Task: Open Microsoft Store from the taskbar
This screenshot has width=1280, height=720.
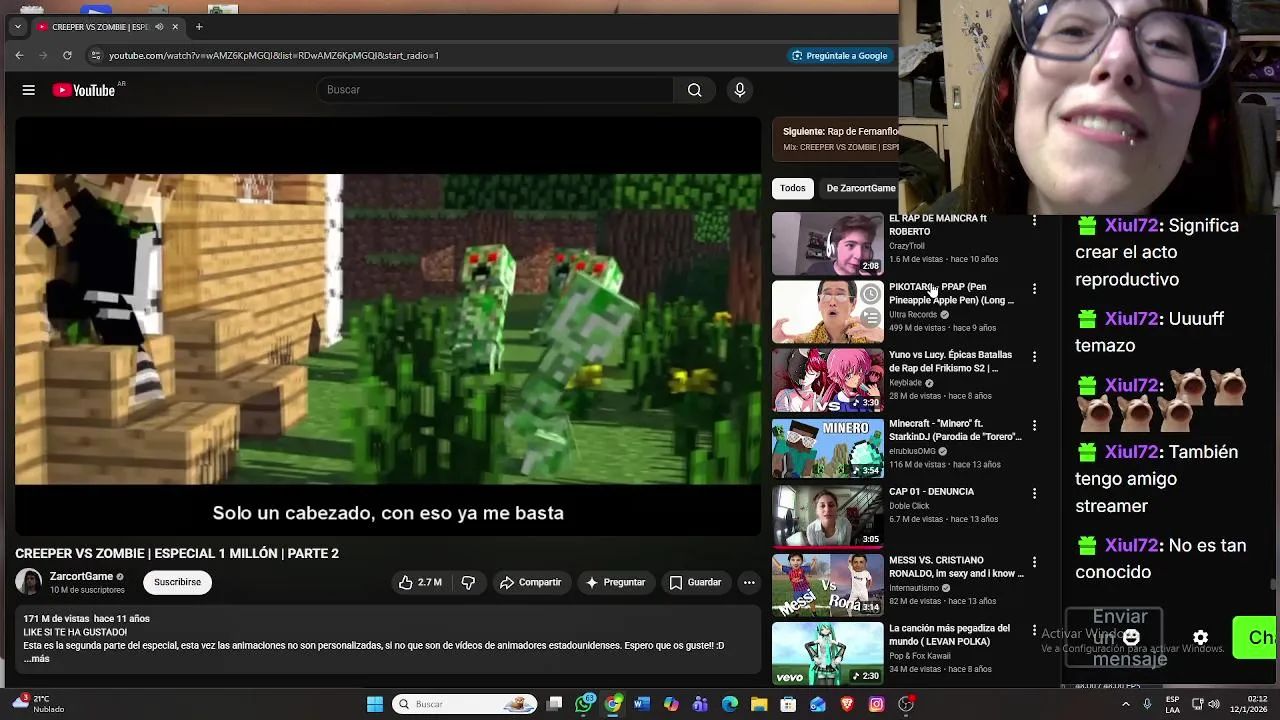Action: click(x=788, y=704)
